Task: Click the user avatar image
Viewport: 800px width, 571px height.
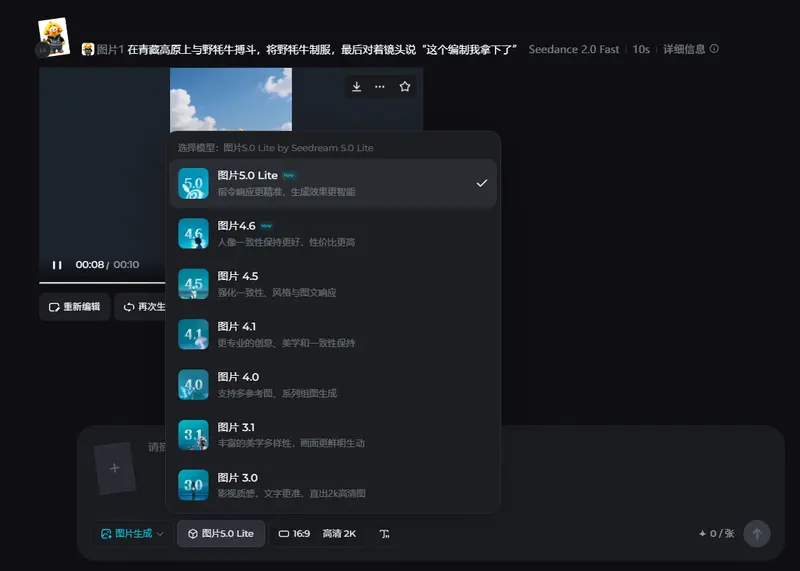Action: (x=53, y=37)
